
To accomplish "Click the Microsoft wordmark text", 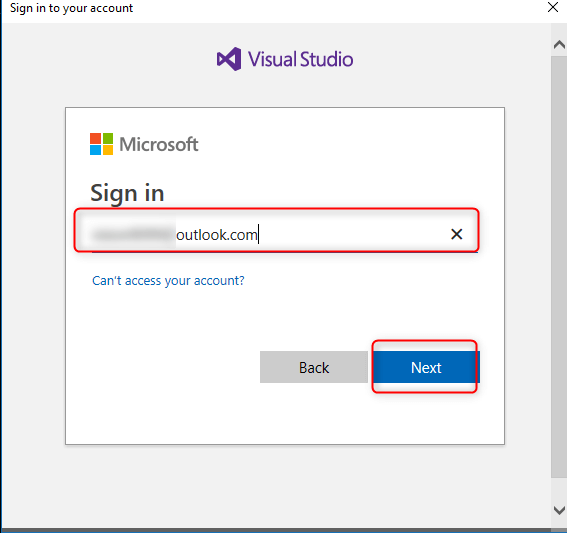I will click(159, 144).
